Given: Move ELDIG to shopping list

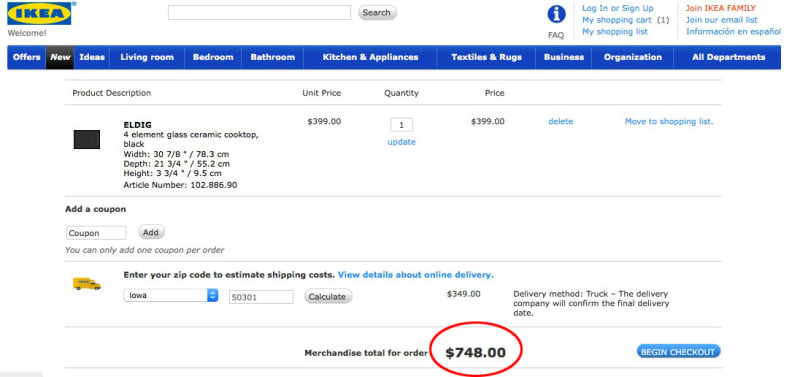Looking at the screenshot, I should (x=669, y=121).
